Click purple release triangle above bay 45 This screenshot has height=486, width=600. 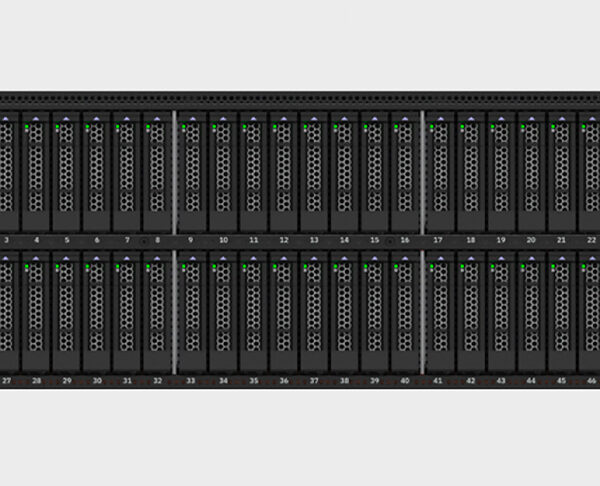(x=562, y=259)
